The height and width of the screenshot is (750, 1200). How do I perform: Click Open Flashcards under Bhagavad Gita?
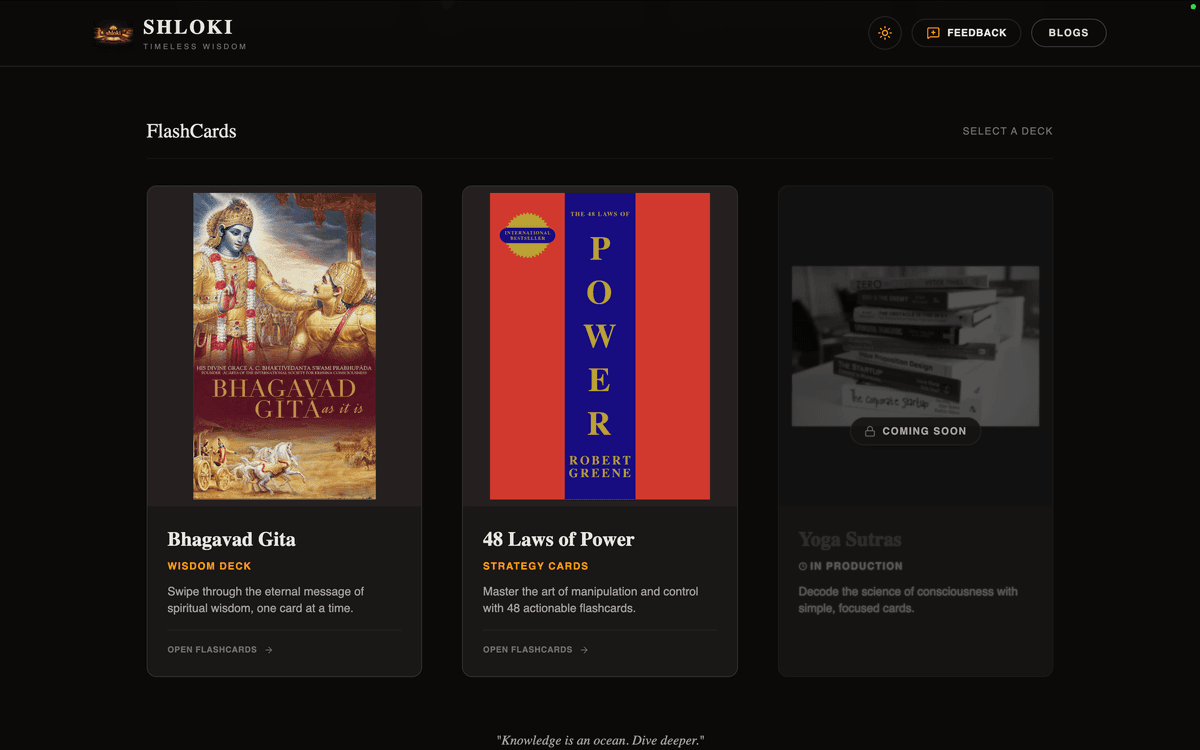212,650
